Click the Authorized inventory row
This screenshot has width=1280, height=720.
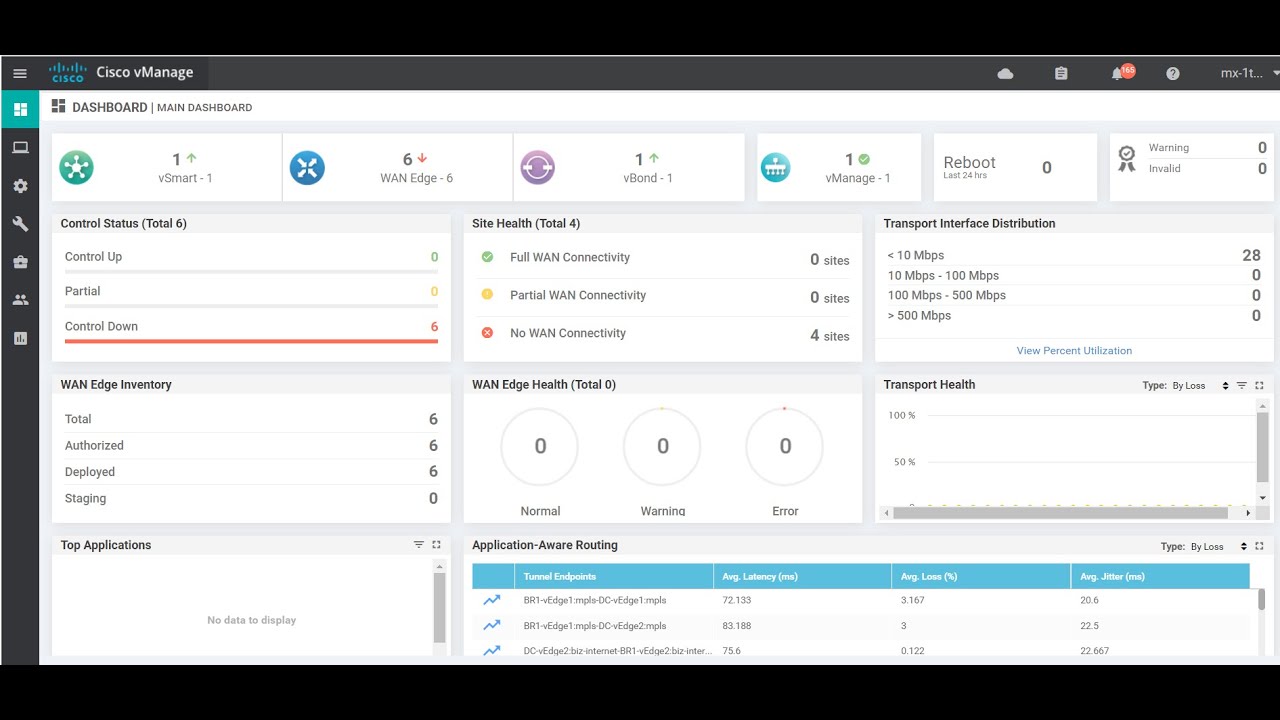coord(251,446)
